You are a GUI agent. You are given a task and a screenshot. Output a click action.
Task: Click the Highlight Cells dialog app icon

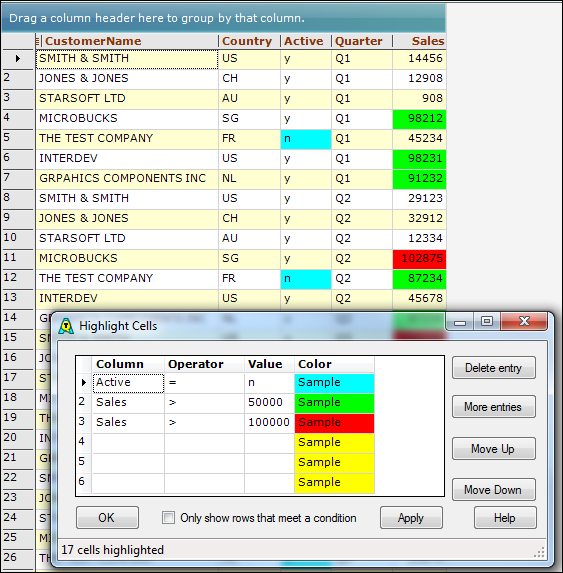click(x=66, y=326)
